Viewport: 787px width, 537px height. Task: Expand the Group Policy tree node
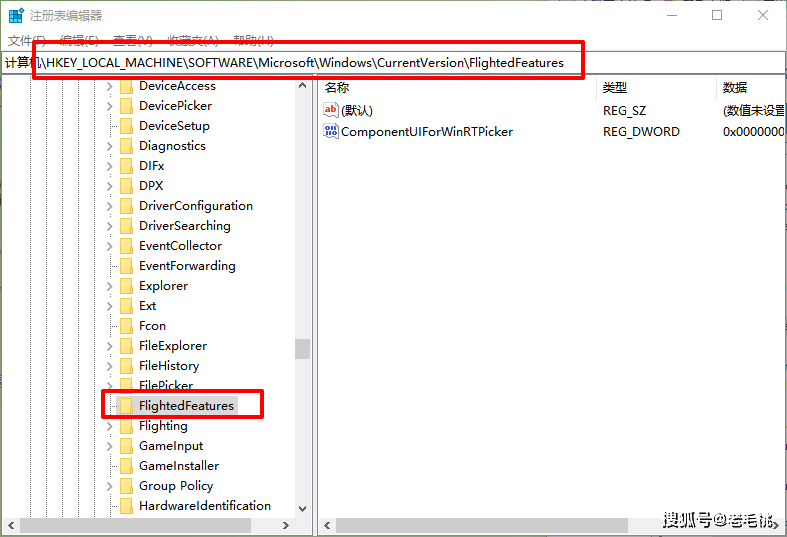click(x=110, y=486)
